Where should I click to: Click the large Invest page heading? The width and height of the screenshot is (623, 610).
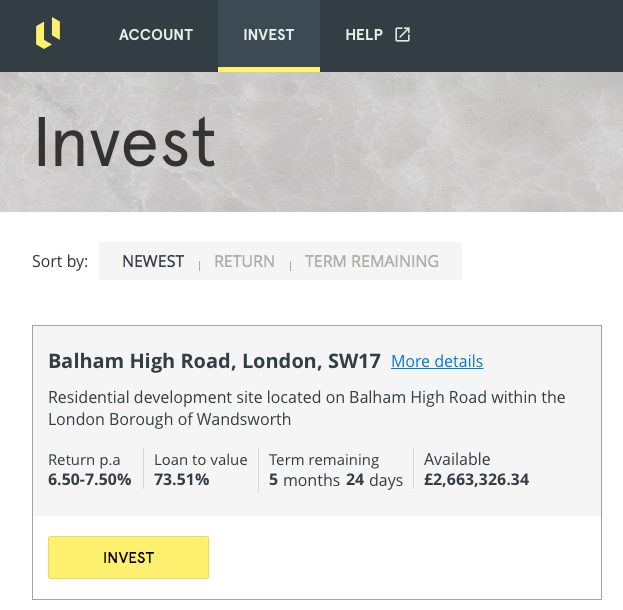[x=126, y=142]
